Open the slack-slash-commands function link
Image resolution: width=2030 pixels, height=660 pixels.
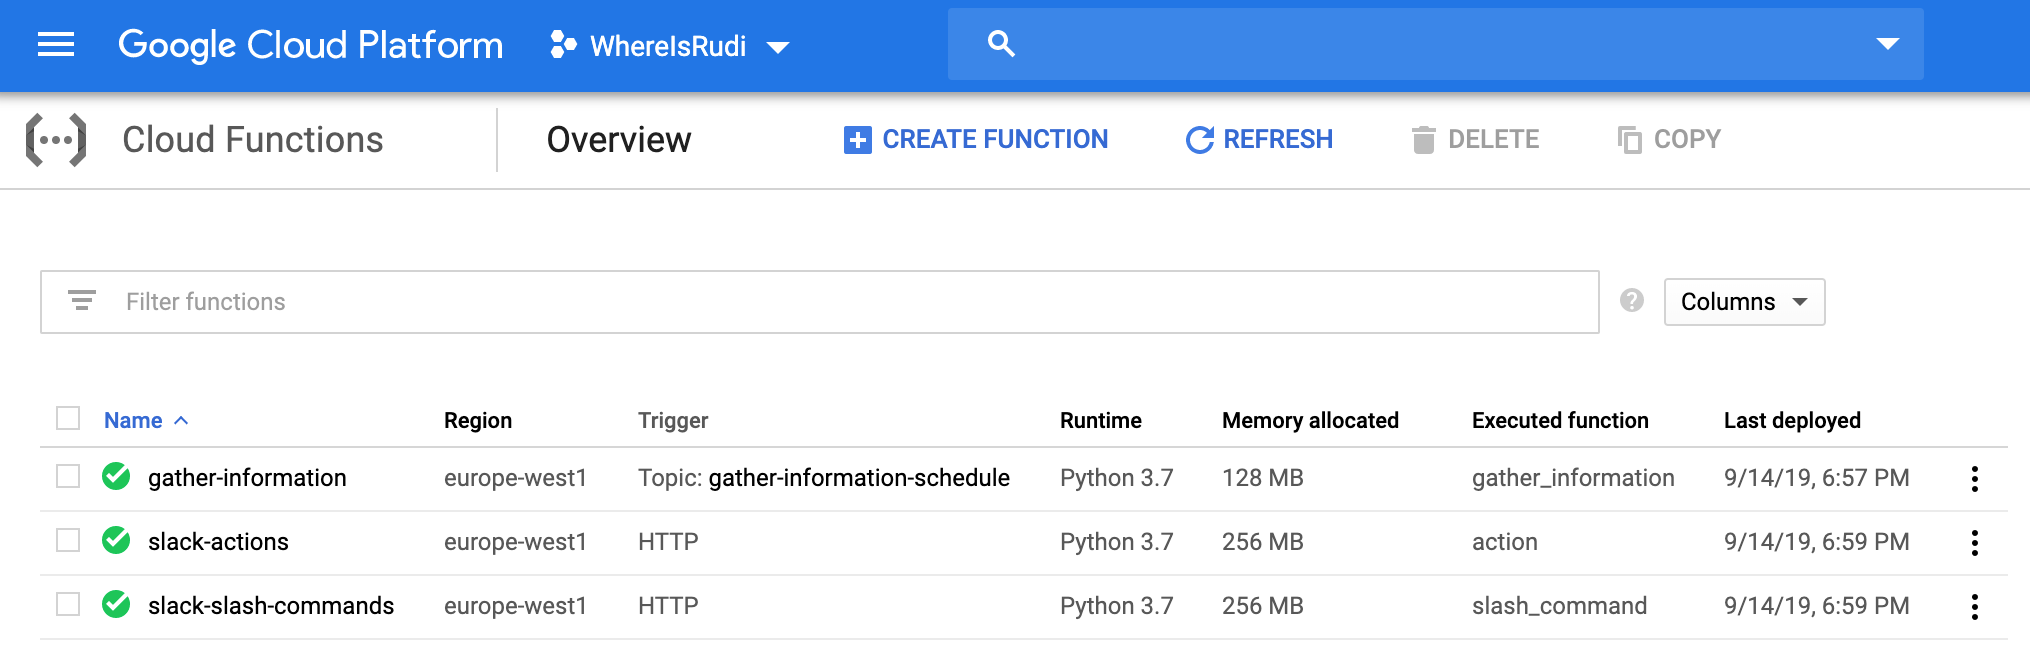click(271, 606)
